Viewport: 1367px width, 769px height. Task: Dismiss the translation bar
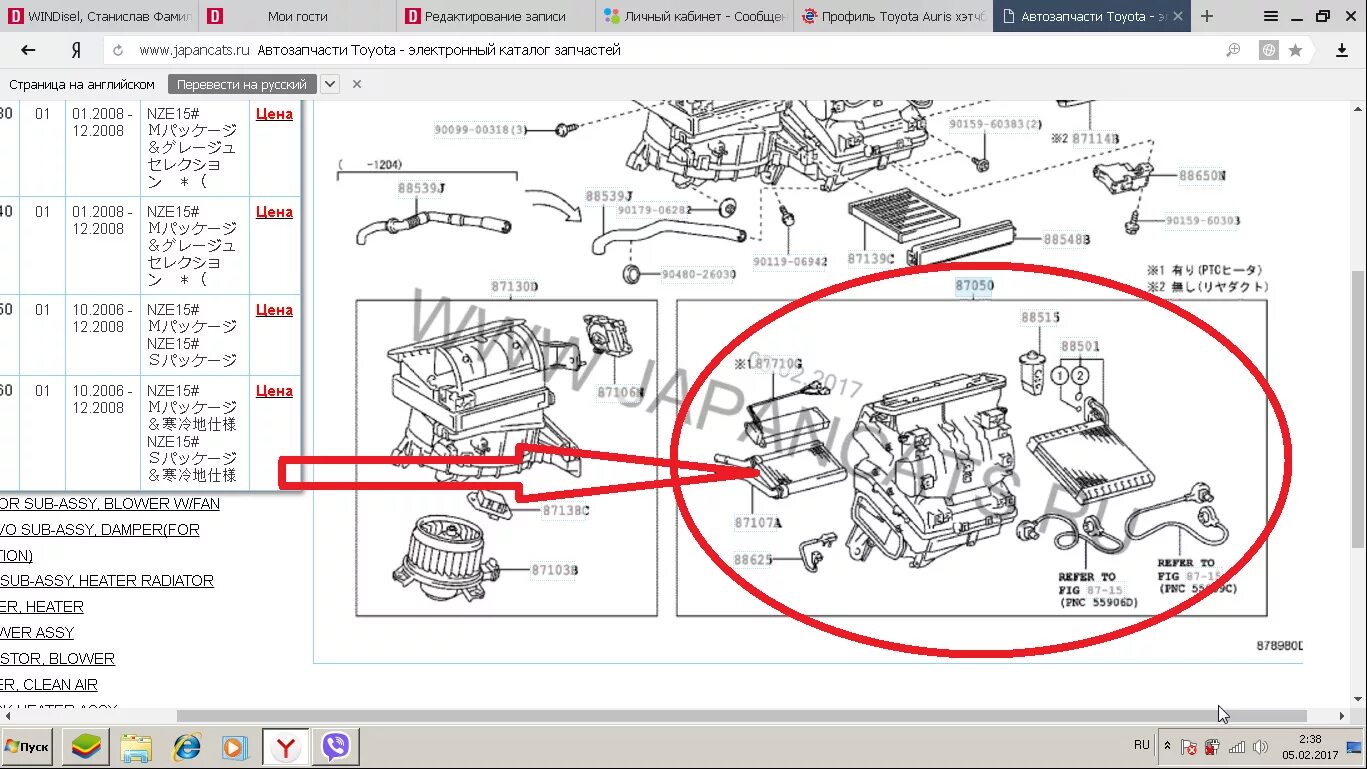[357, 84]
